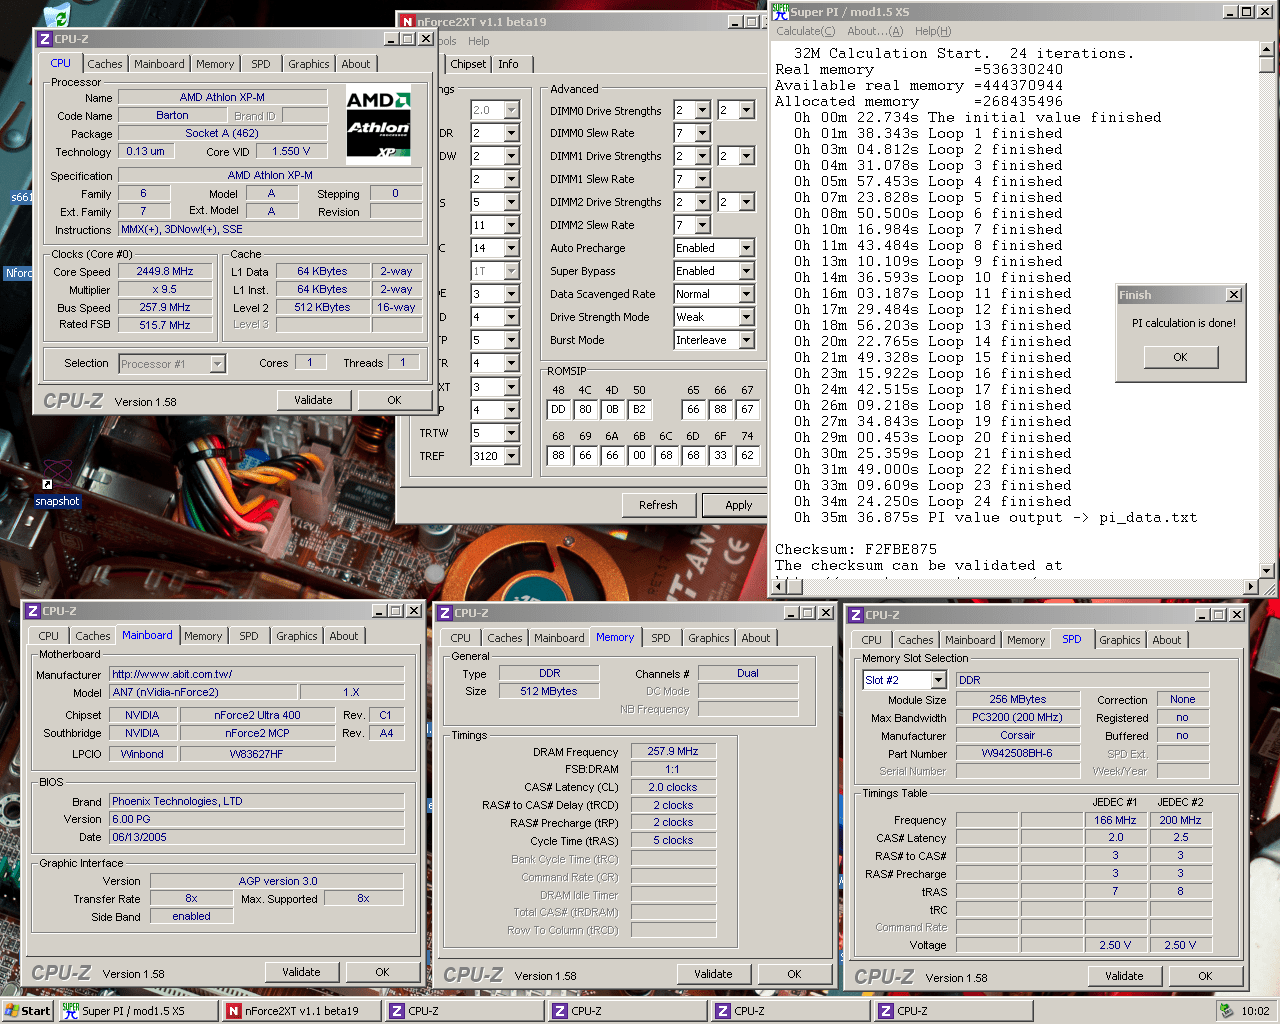Viewport: 1280px width, 1024px height.
Task: Open the Graphics tab in top CPU-Z window
Action: pos(309,64)
